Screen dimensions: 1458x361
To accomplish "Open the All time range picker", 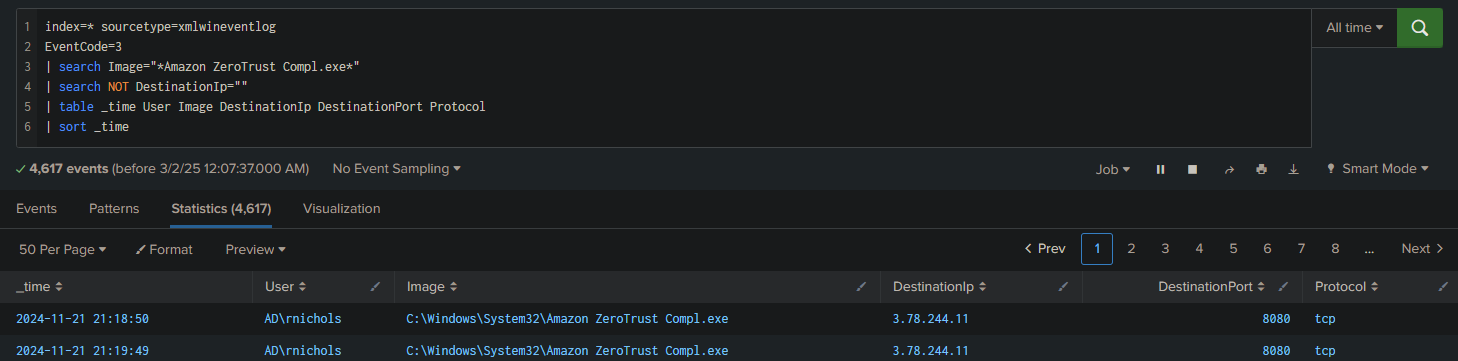I will pos(1354,28).
